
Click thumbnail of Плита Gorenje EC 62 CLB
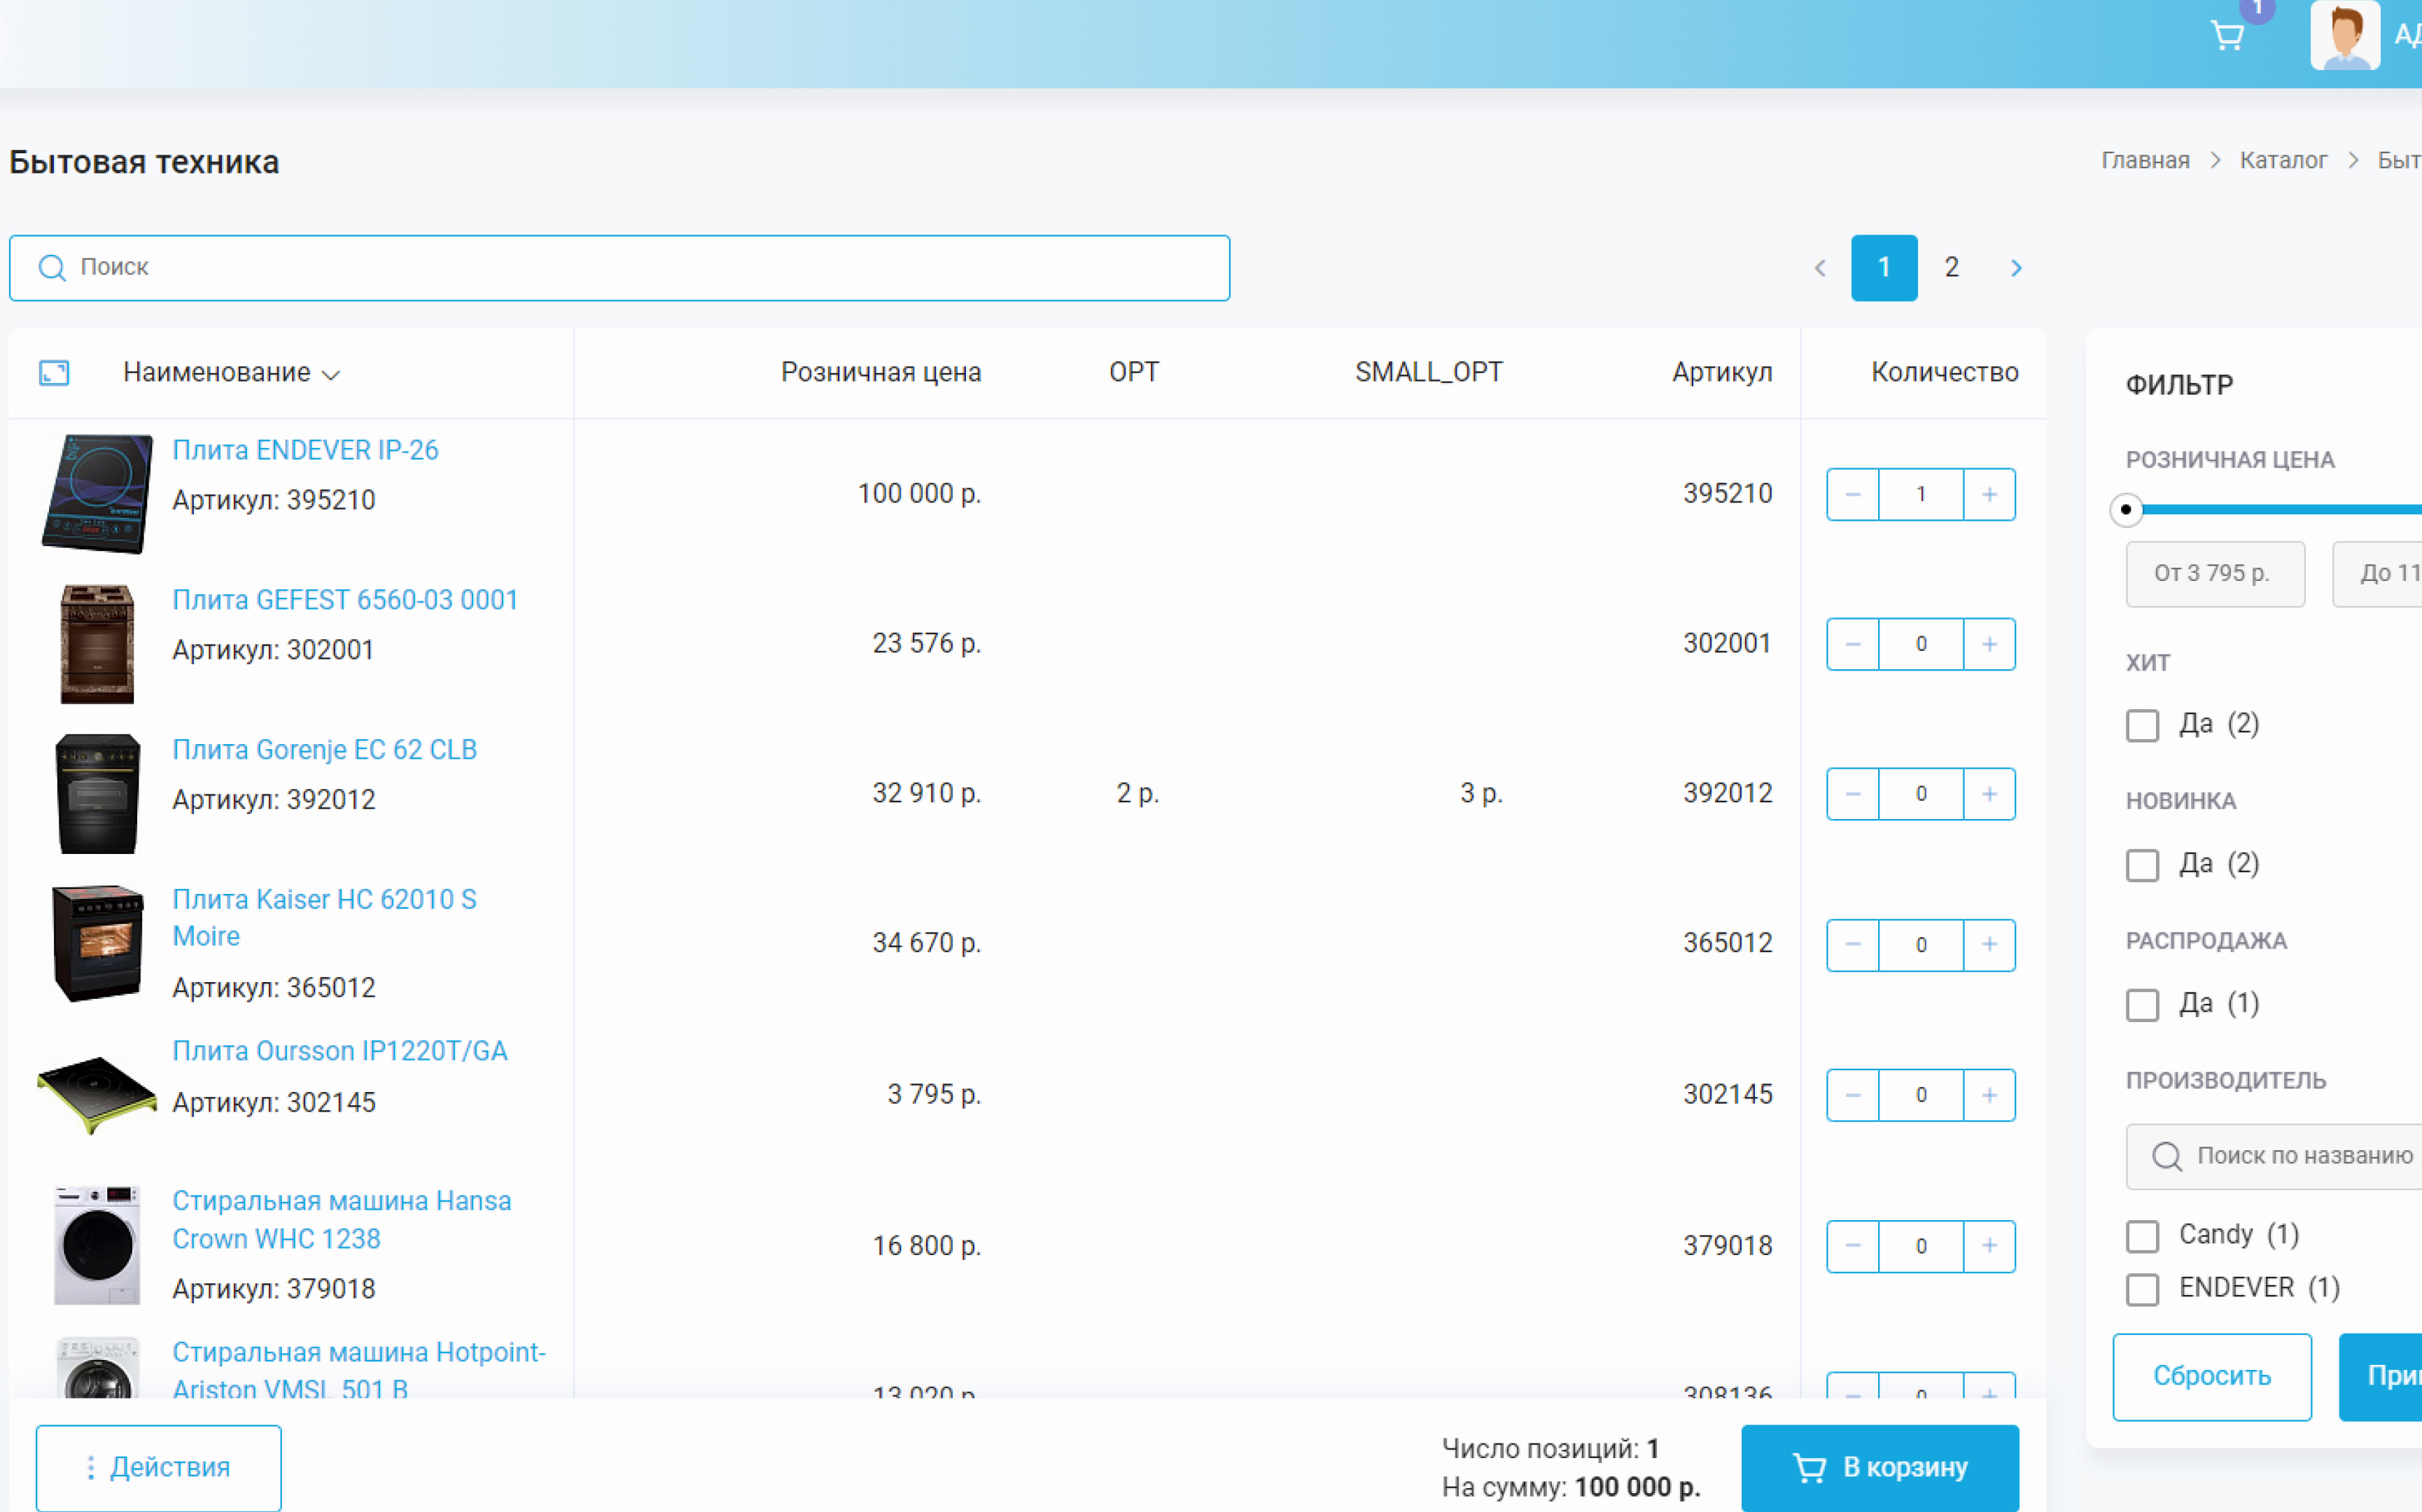(97, 794)
